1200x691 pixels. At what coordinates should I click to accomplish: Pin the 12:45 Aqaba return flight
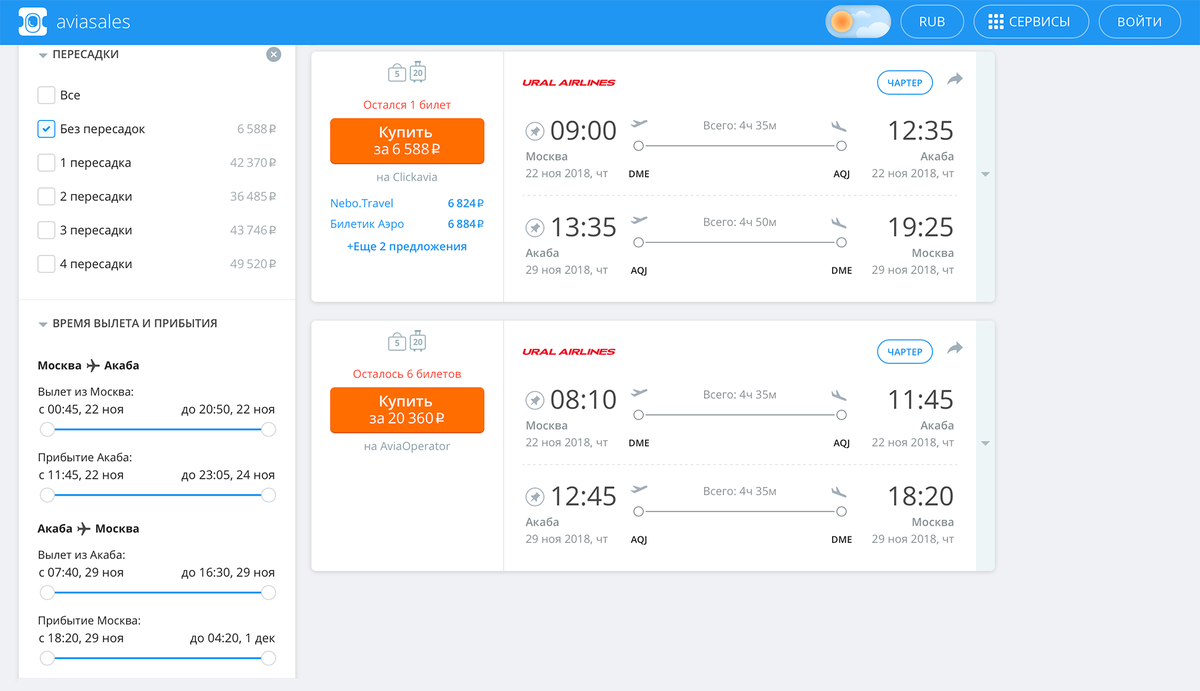tap(535, 497)
